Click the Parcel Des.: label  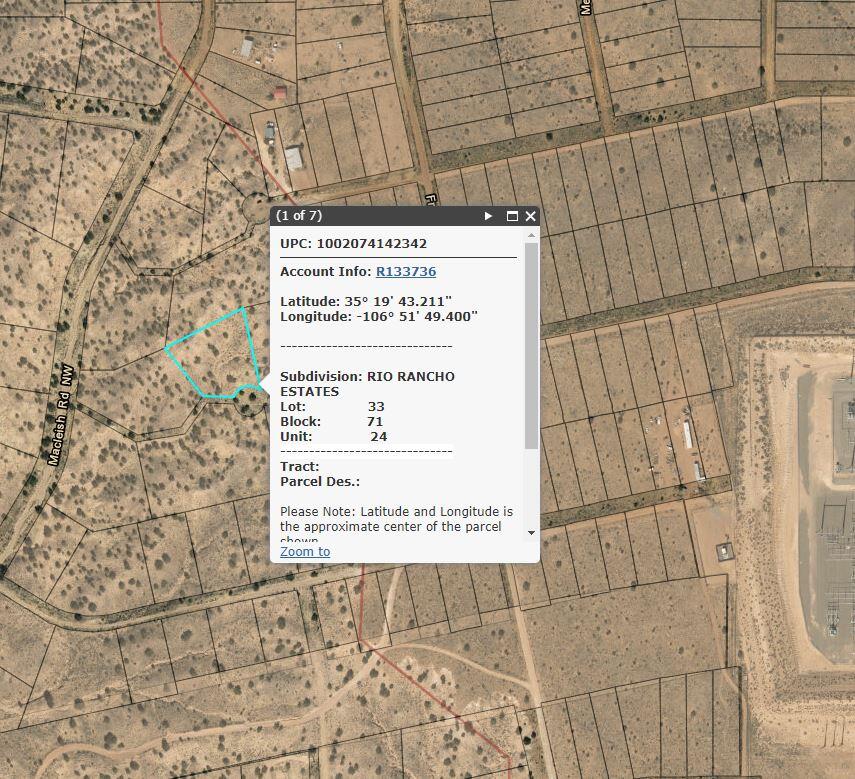320,482
